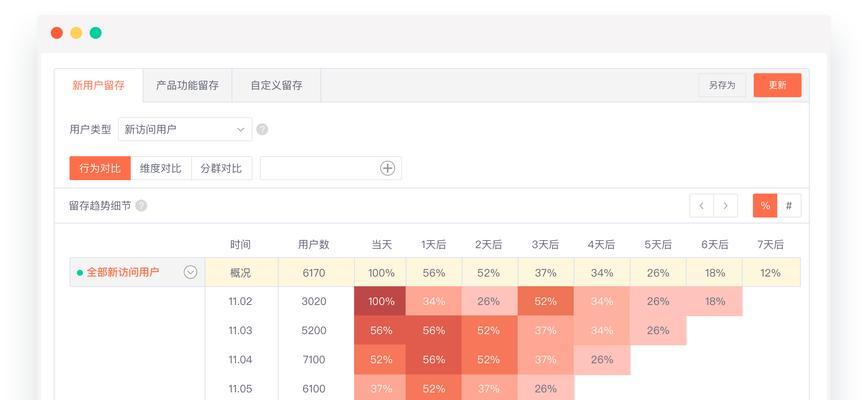
Task: Open the 产品功能留存 tab
Action: pyautogui.click(x=187, y=86)
